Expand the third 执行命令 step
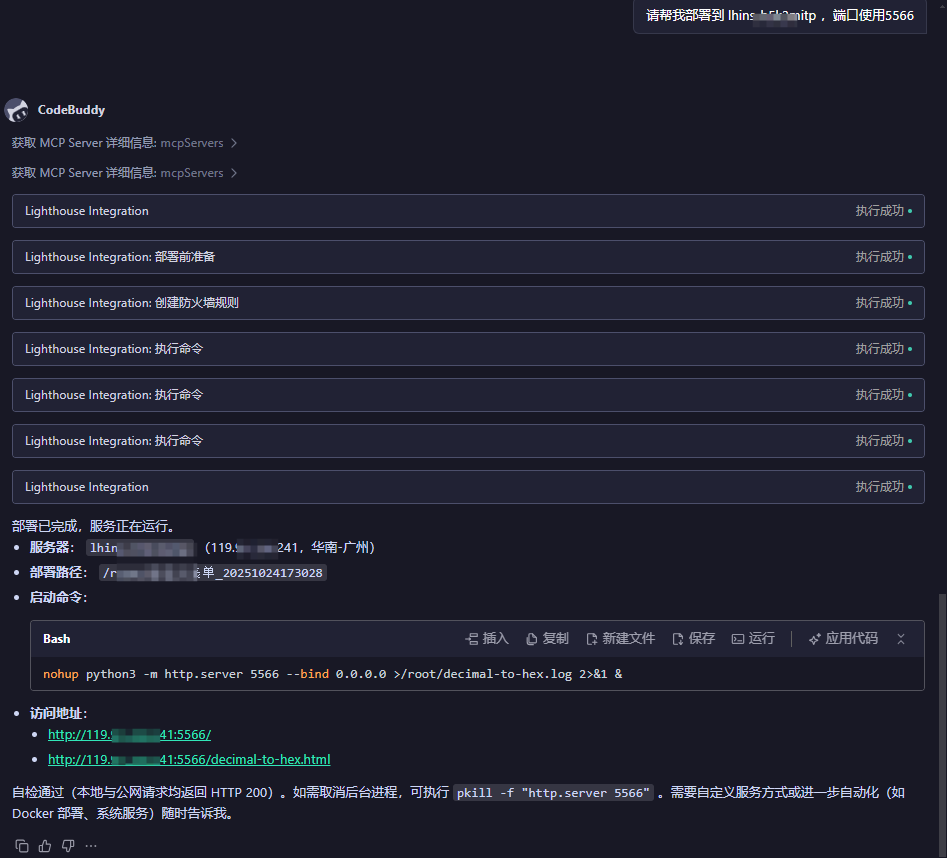 pyautogui.click(x=468, y=441)
